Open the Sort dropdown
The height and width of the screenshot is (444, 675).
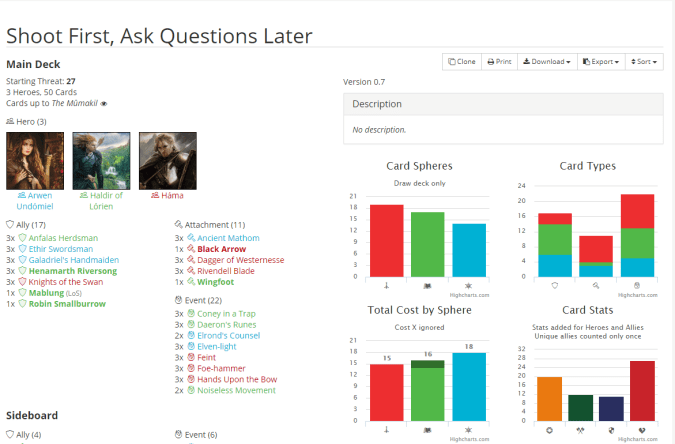(x=644, y=62)
